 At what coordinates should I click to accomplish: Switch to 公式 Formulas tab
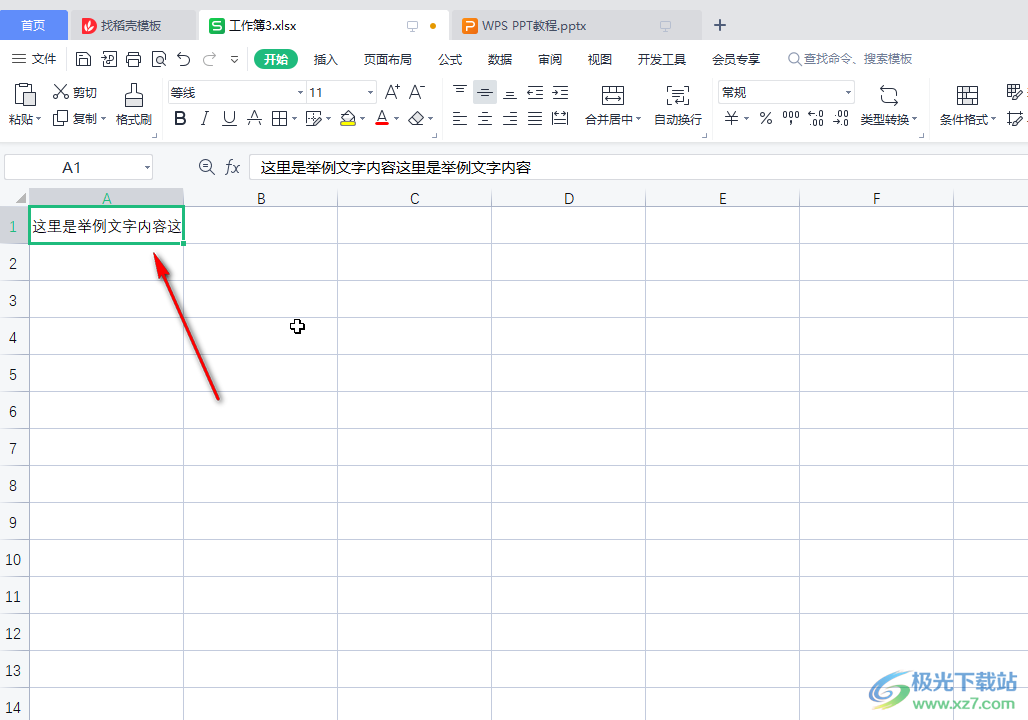pos(450,60)
